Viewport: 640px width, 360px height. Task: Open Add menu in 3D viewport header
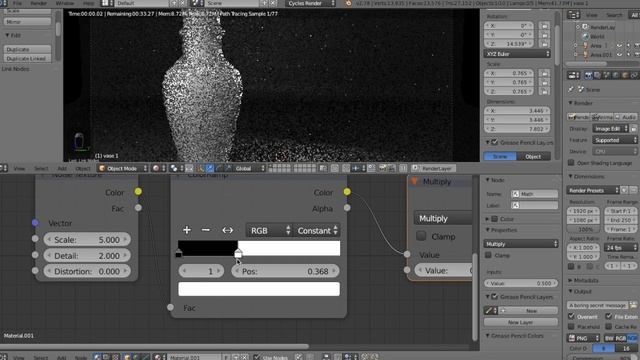click(62, 168)
